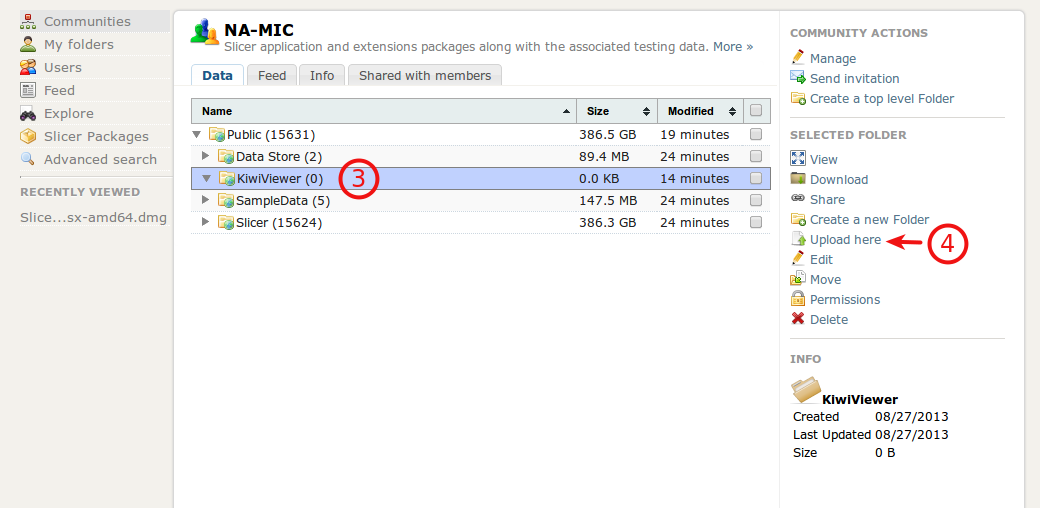Click the Download folder icon
This screenshot has height=508, width=1041.
point(798,179)
